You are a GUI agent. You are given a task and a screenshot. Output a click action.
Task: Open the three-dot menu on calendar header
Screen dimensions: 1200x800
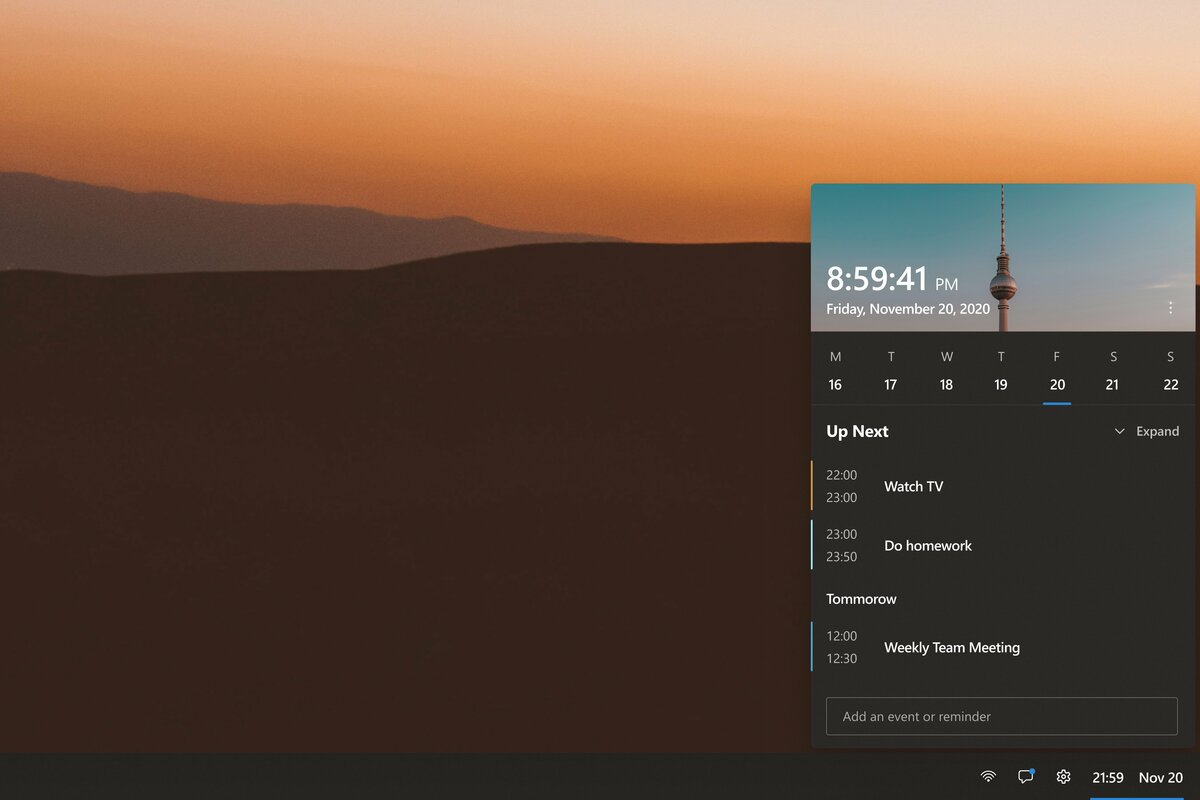[1170, 308]
